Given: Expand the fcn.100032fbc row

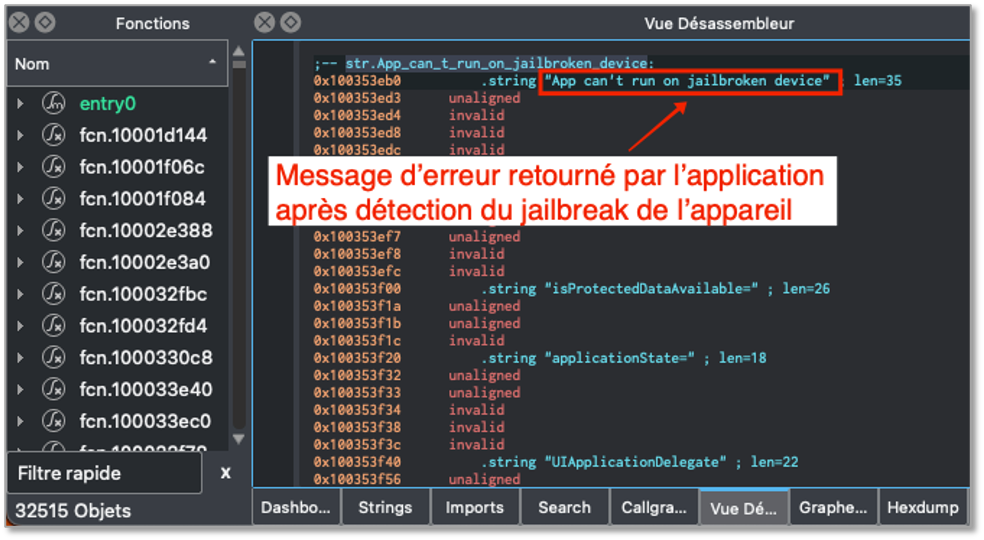Looking at the screenshot, I should 20,294.
